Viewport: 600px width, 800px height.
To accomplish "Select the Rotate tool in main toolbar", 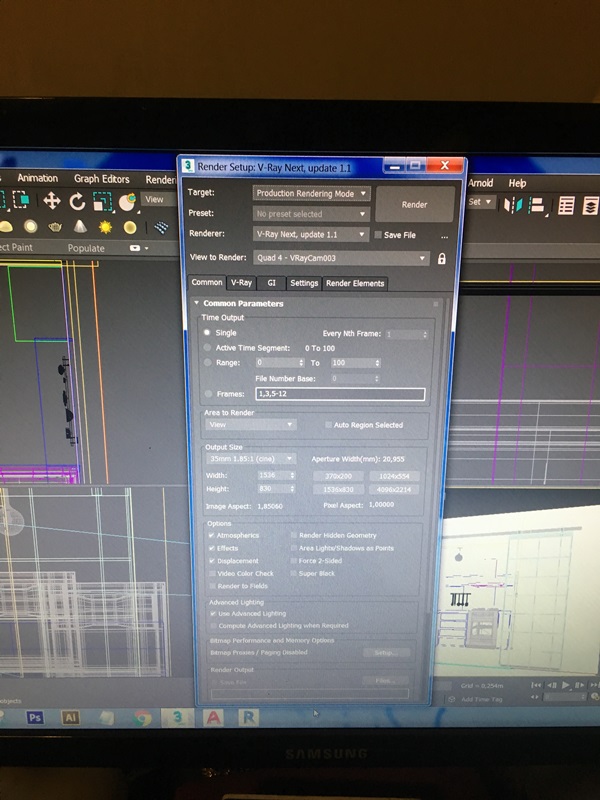I will (77, 202).
